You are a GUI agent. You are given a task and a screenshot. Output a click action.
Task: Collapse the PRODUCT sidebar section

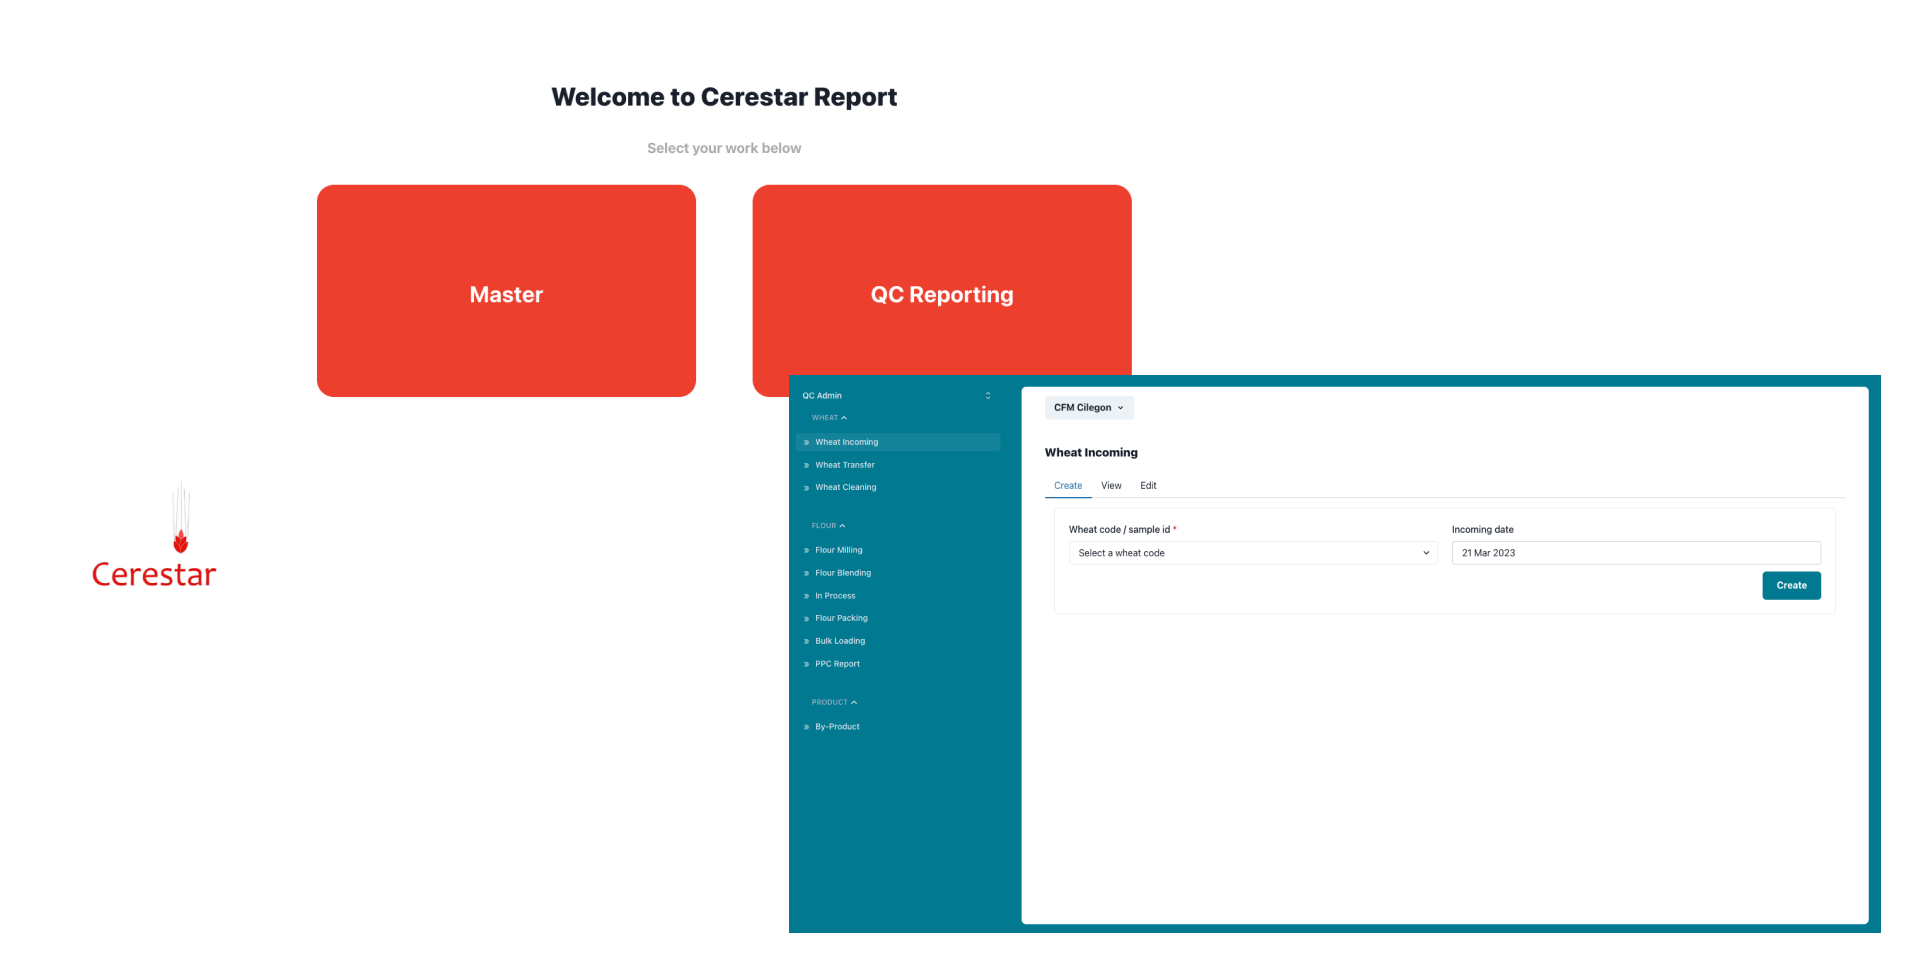834,703
